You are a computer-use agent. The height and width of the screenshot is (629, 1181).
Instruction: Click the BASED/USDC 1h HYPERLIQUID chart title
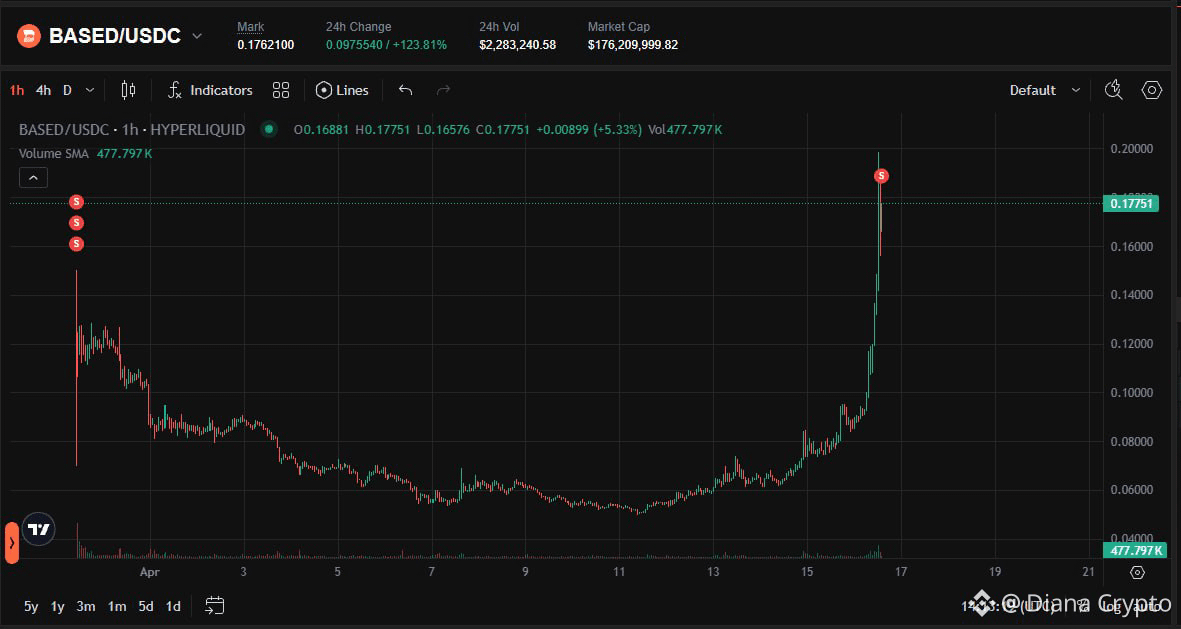[132, 130]
